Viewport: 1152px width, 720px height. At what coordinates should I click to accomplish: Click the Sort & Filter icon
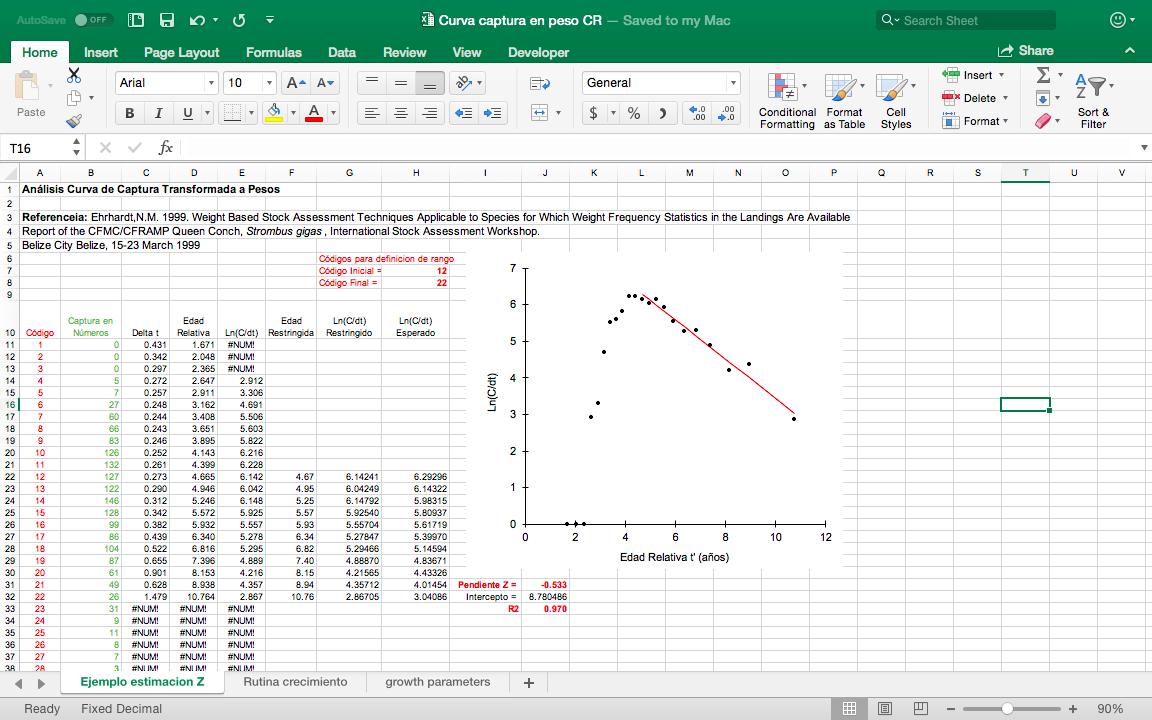pyautogui.click(x=1093, y=101)
